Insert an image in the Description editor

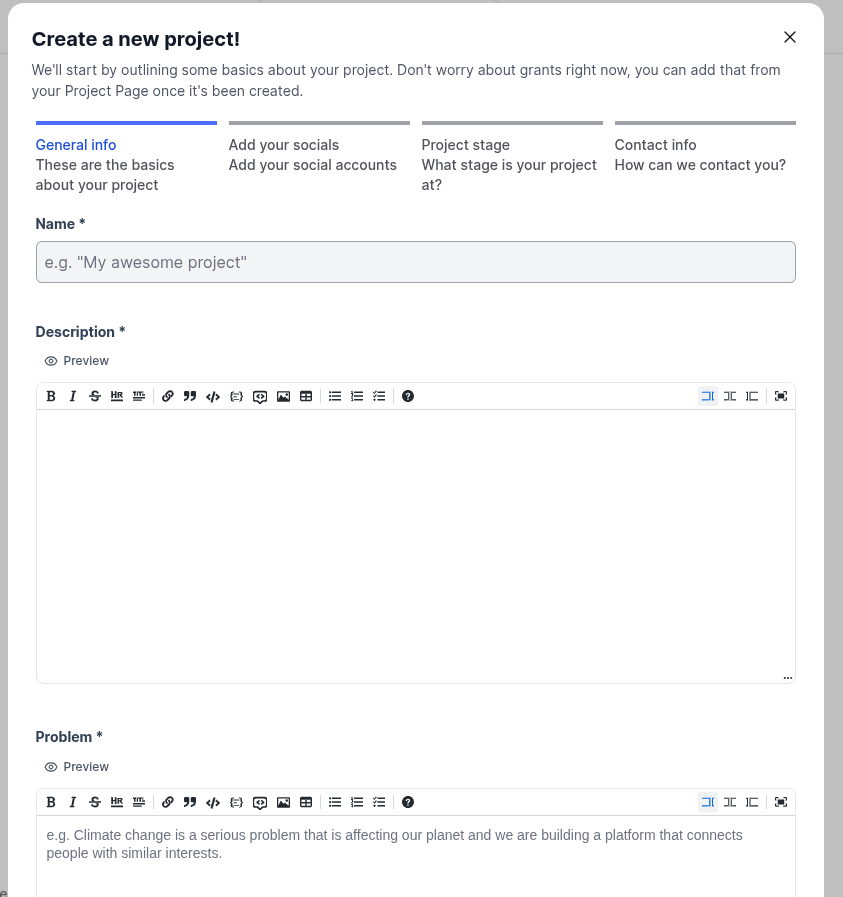pos(283,396)
